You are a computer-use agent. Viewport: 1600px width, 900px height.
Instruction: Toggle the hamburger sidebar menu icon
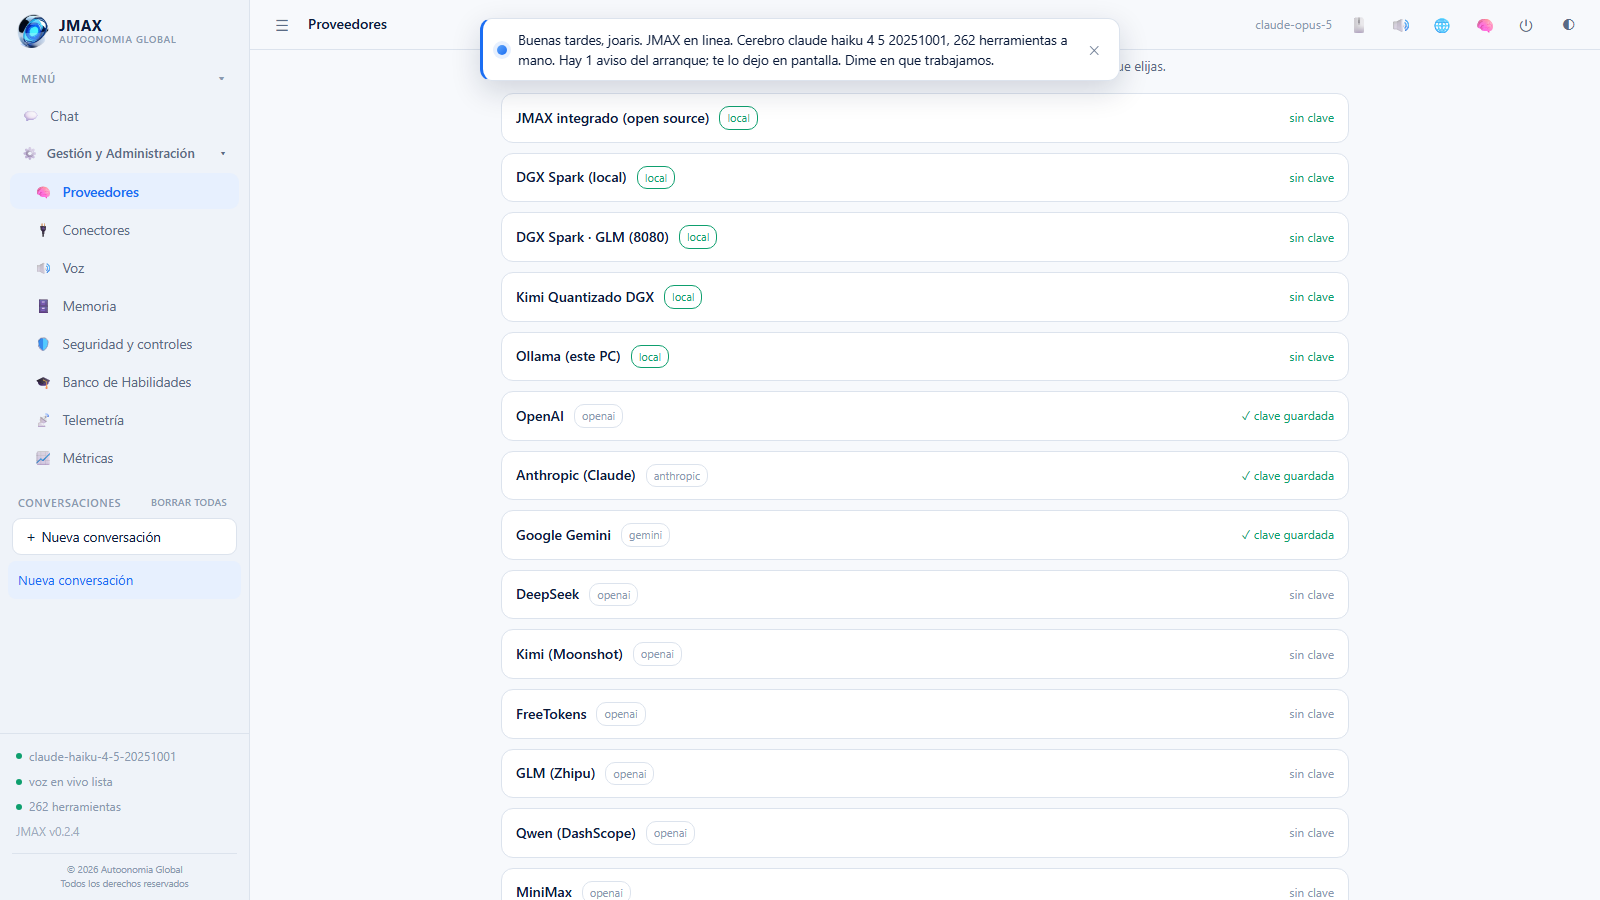click(x=282, y=25)
